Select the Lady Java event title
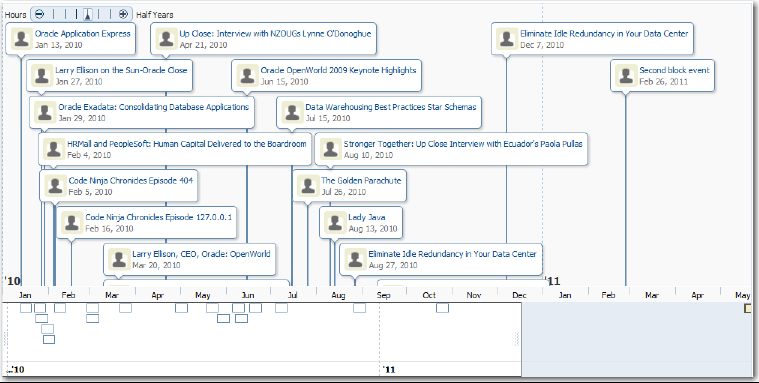Screen dimensions: 759x383 click(x=367, y=217)
